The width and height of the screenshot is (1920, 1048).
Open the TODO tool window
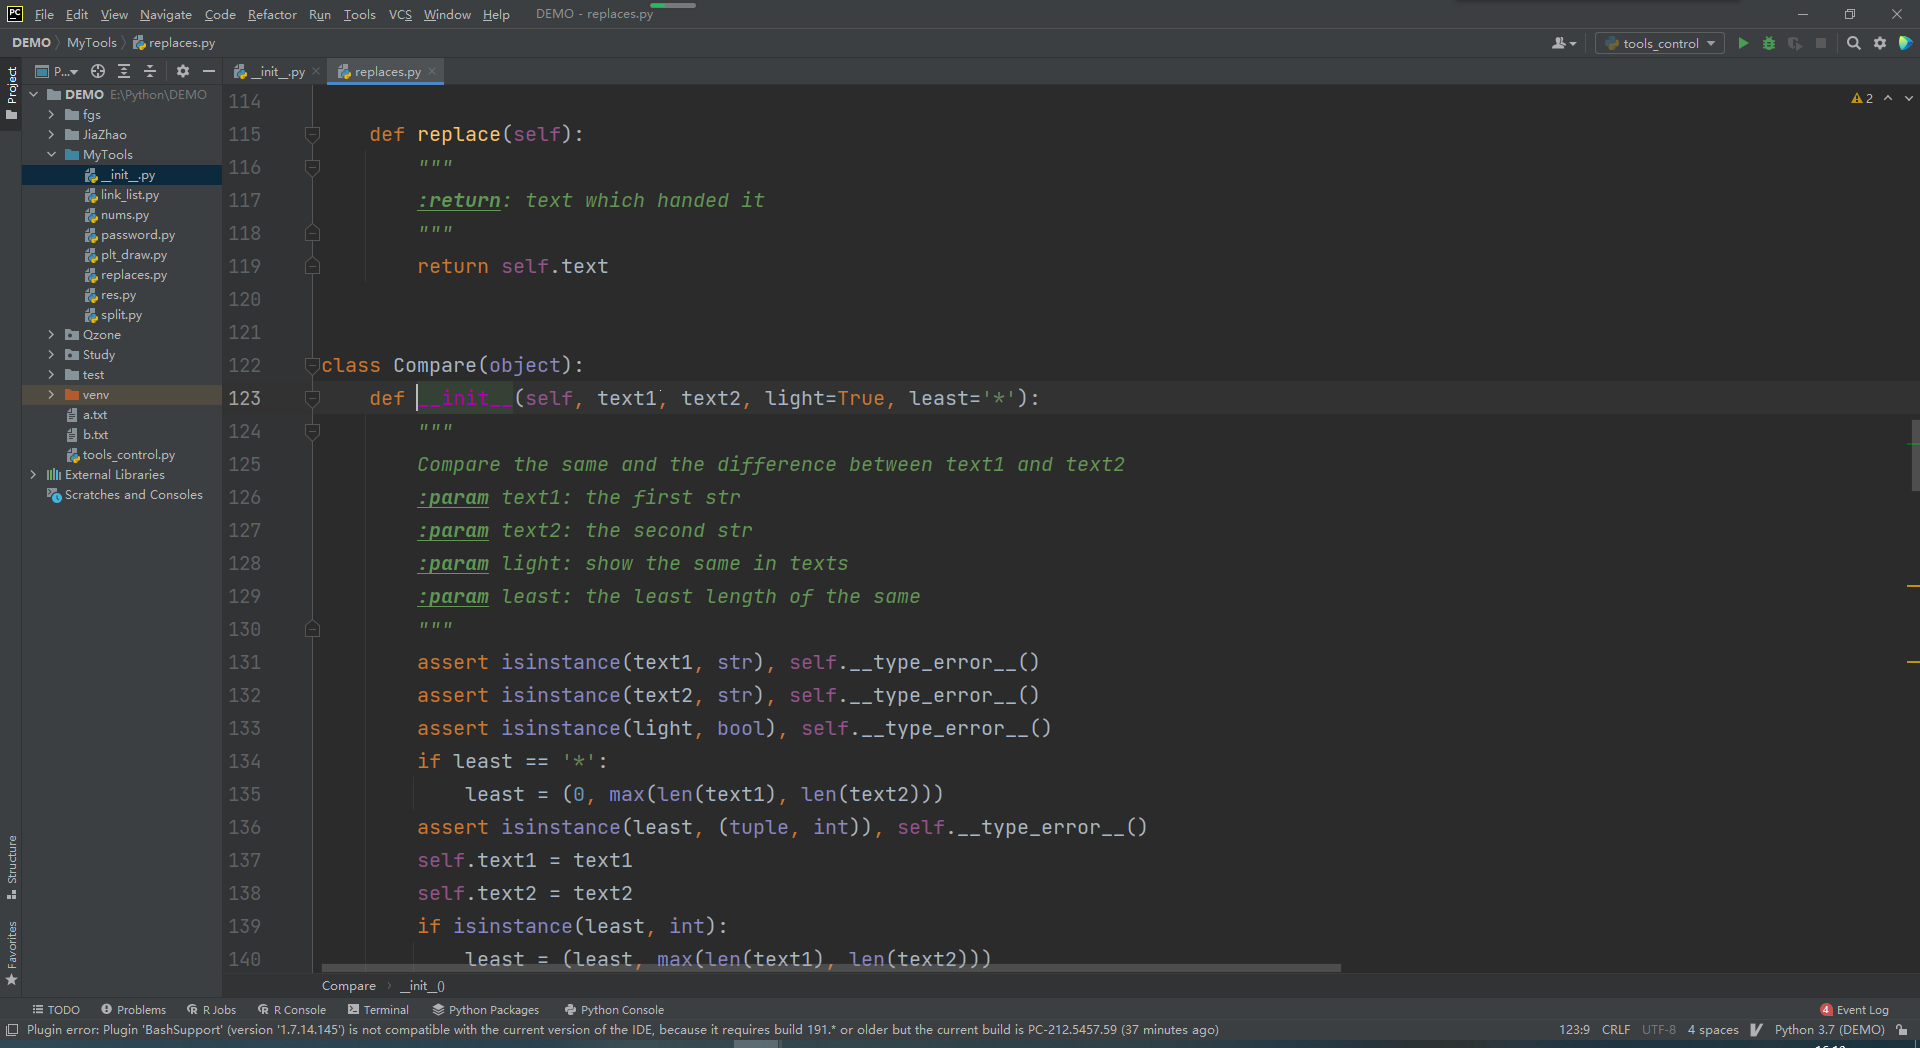[56, 1009]
